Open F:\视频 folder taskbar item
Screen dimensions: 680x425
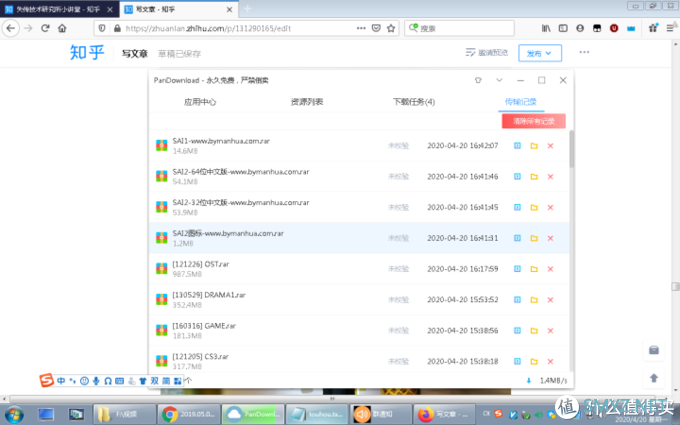[124, 415]
